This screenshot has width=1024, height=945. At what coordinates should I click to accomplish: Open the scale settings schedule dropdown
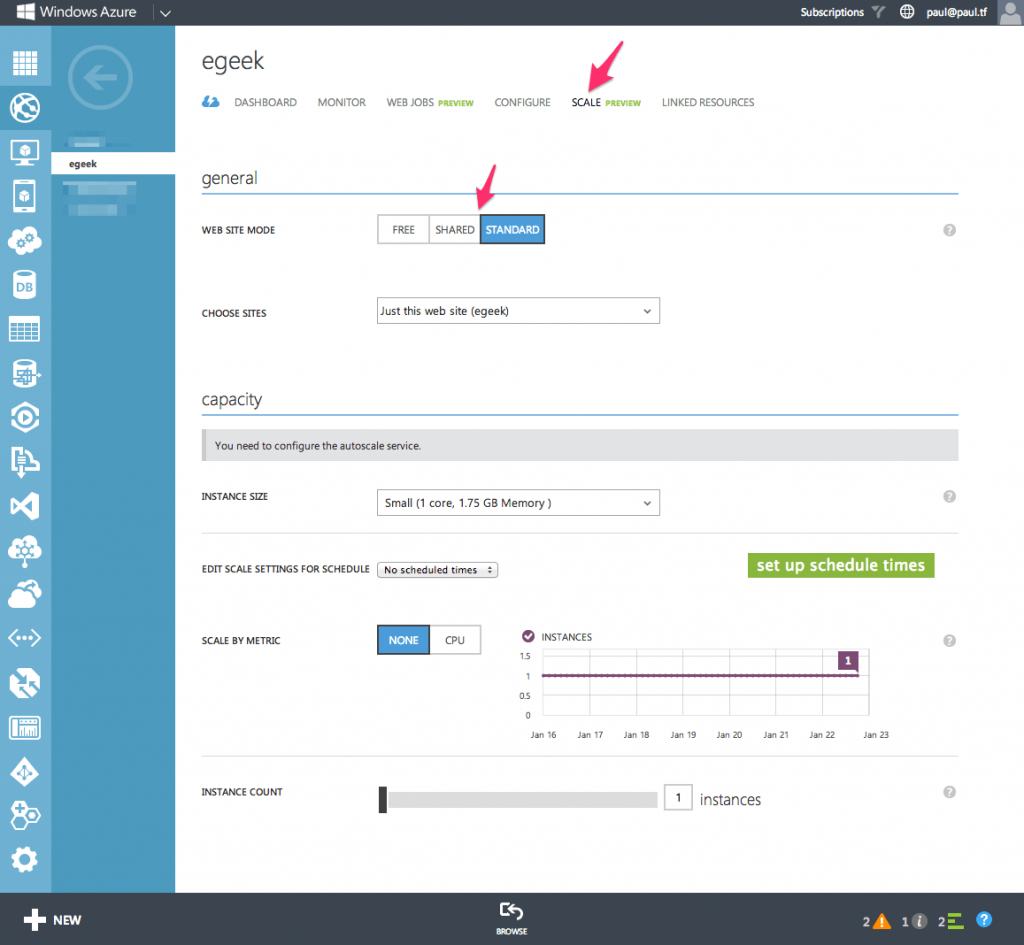tap(437, 568)
